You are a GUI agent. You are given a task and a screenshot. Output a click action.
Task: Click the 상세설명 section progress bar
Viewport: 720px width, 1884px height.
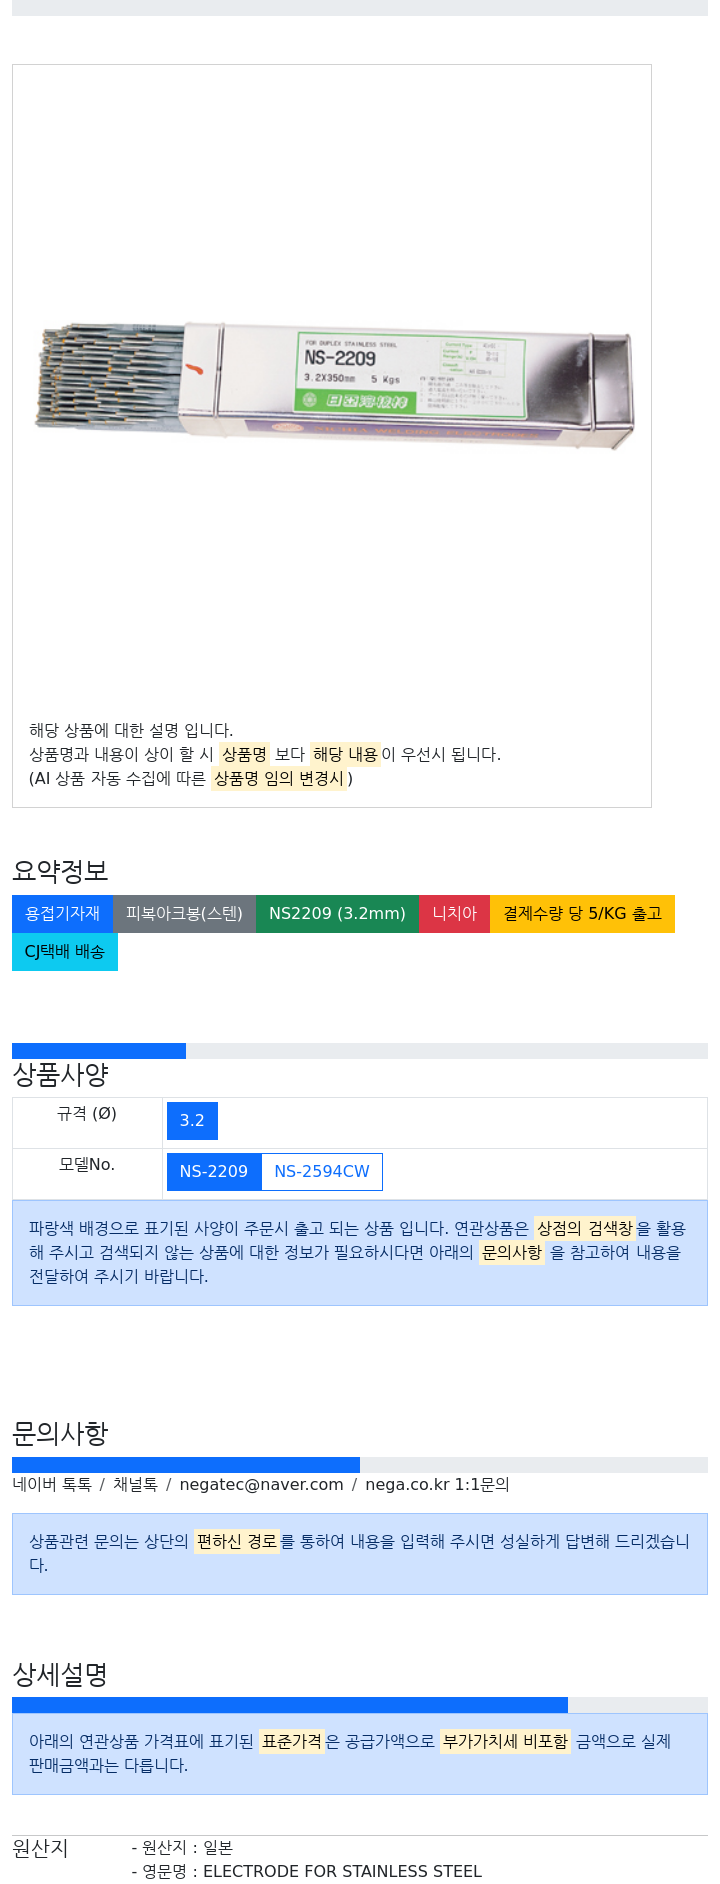(360, 1705)
